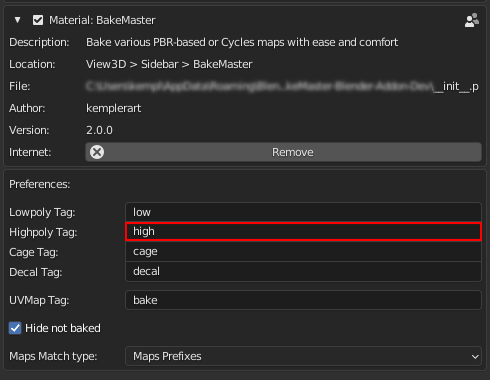
Task: Edit the Decal Tag field
Action: pyautogui.click(x=303, y=271)
